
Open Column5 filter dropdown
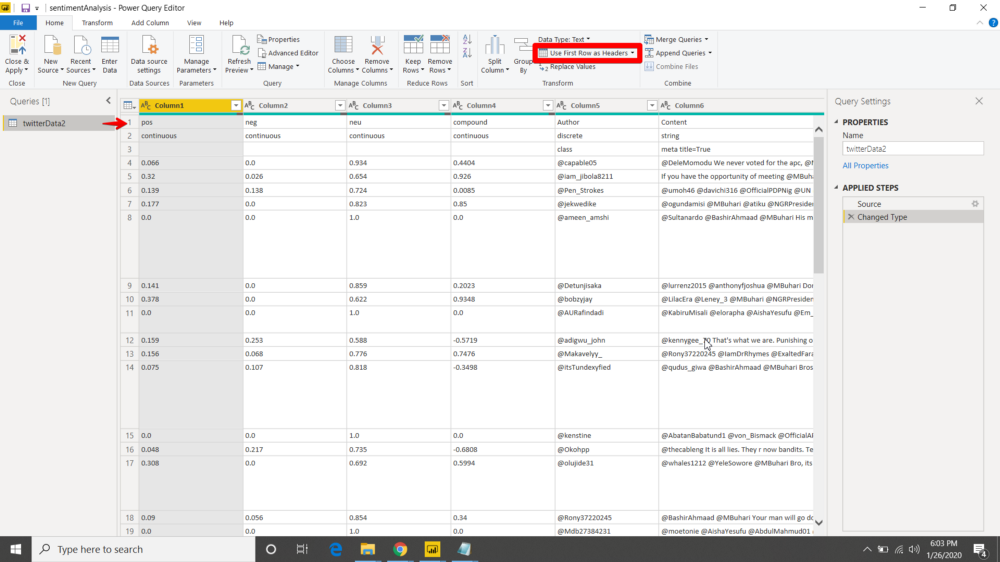(x=652, y=105)
